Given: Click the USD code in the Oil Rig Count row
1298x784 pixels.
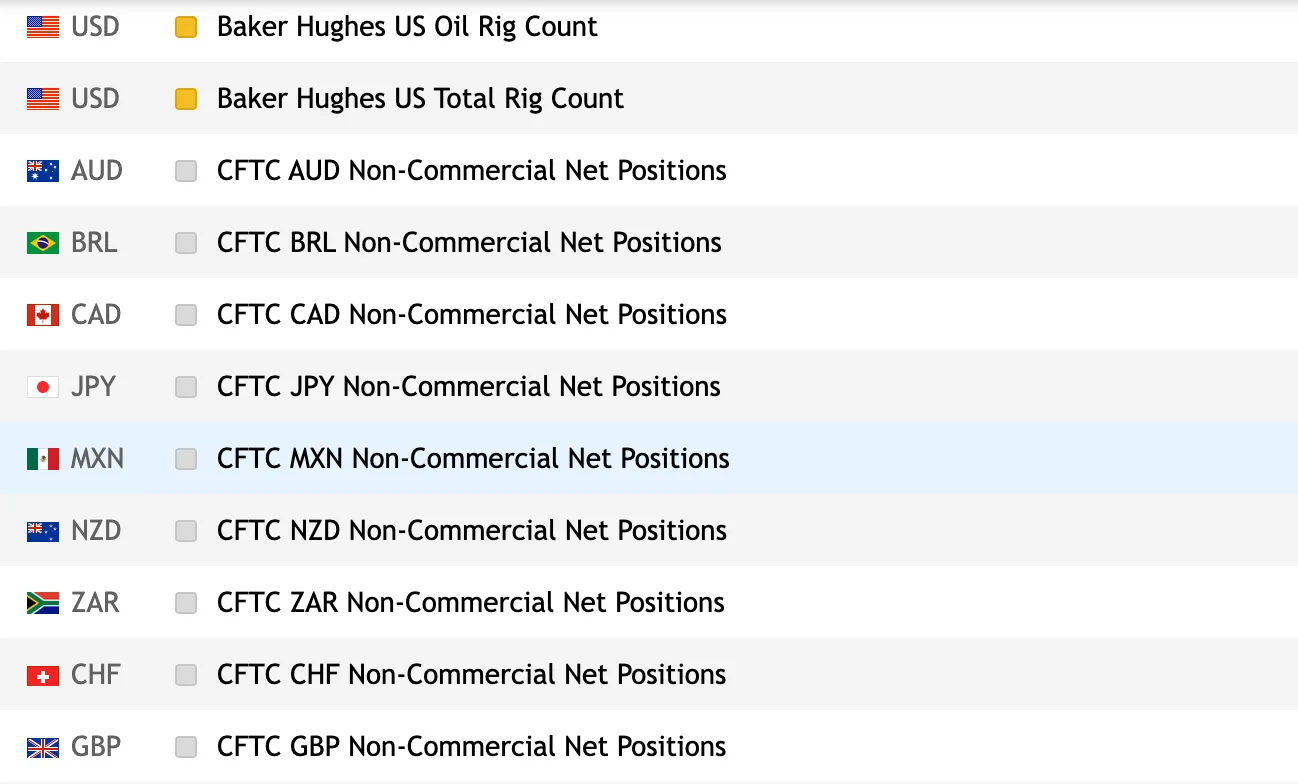Looking at the screenshot, I should point(96,27).
